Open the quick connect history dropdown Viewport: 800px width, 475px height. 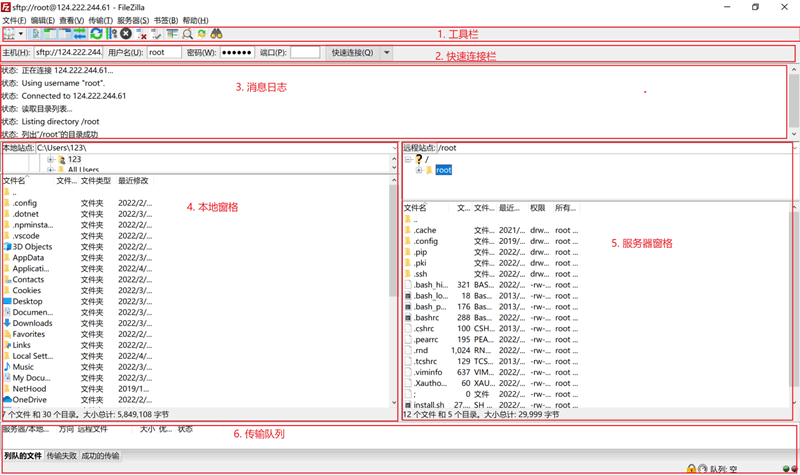(387, 52)
